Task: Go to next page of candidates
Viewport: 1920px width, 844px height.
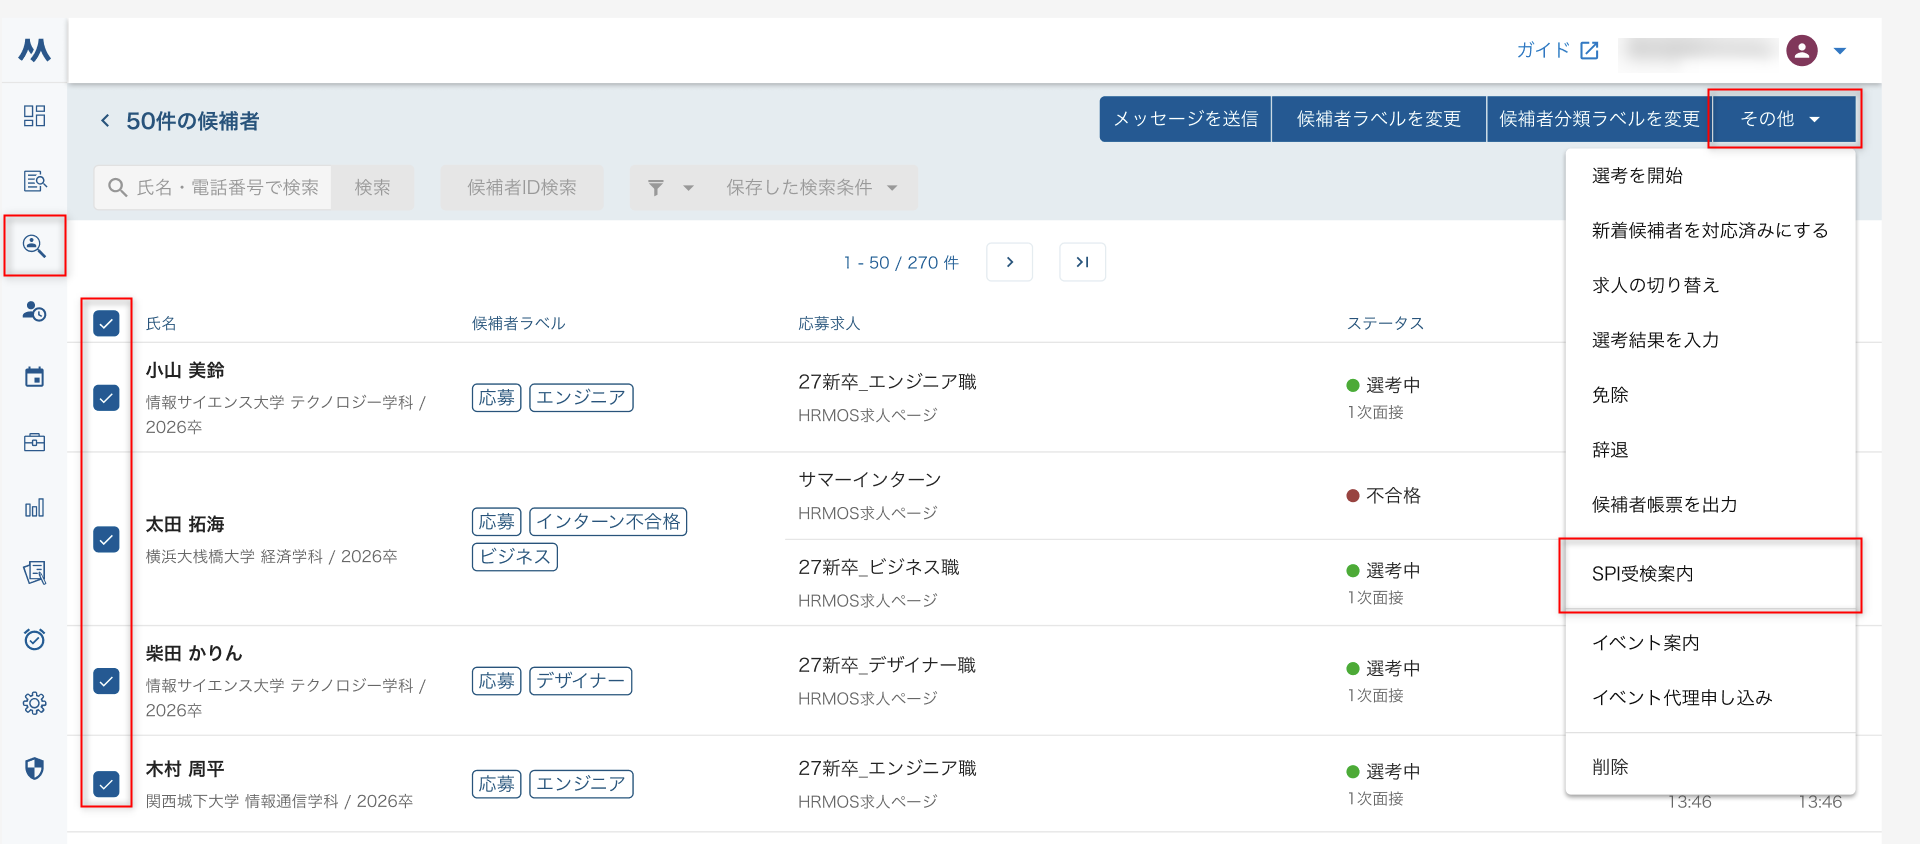Action: click(x=1009, y=262)
